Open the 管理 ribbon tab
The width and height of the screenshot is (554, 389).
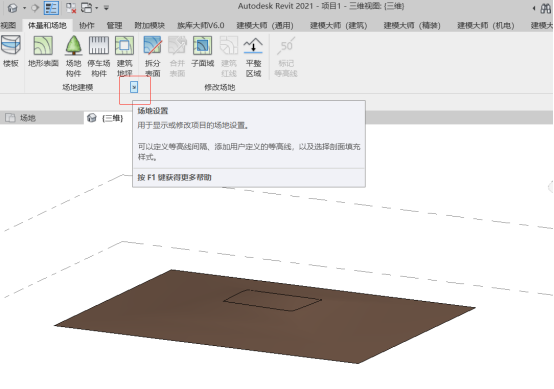pos(114,25)
